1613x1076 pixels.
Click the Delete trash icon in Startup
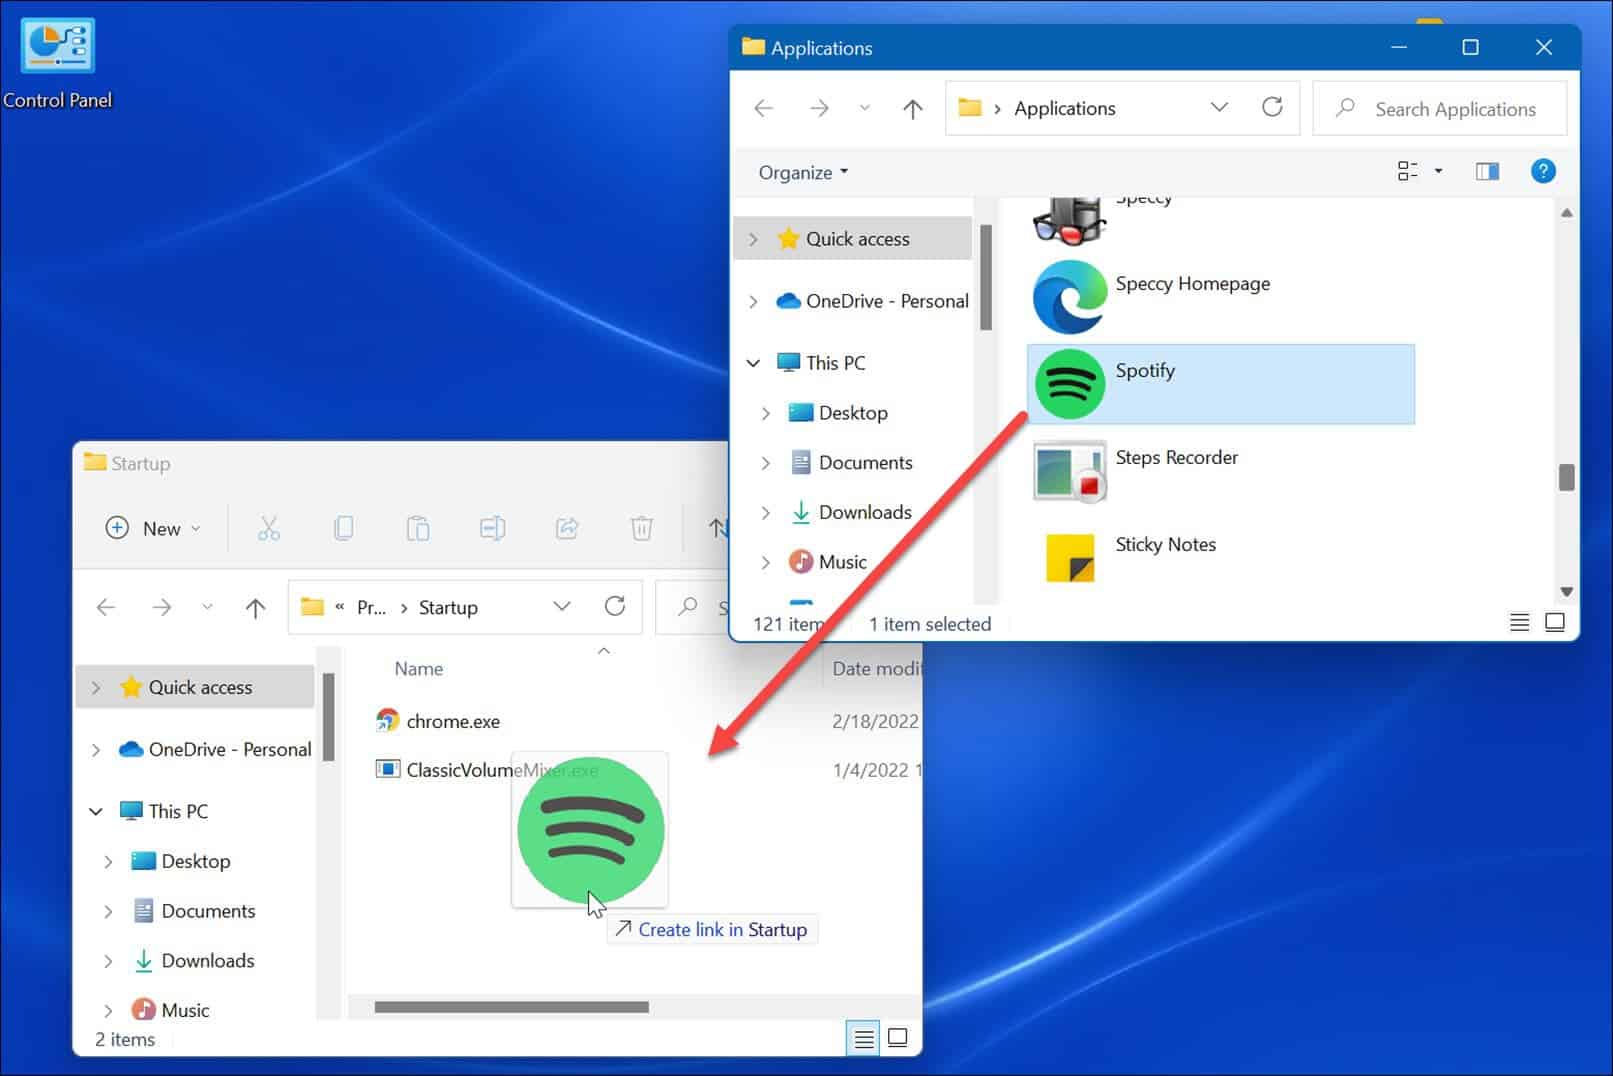pyautogui.click(x=642, y=528)
